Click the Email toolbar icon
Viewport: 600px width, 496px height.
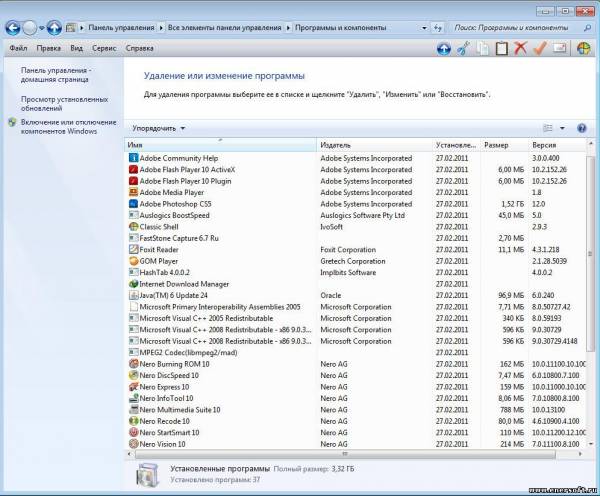coord(559,49)
